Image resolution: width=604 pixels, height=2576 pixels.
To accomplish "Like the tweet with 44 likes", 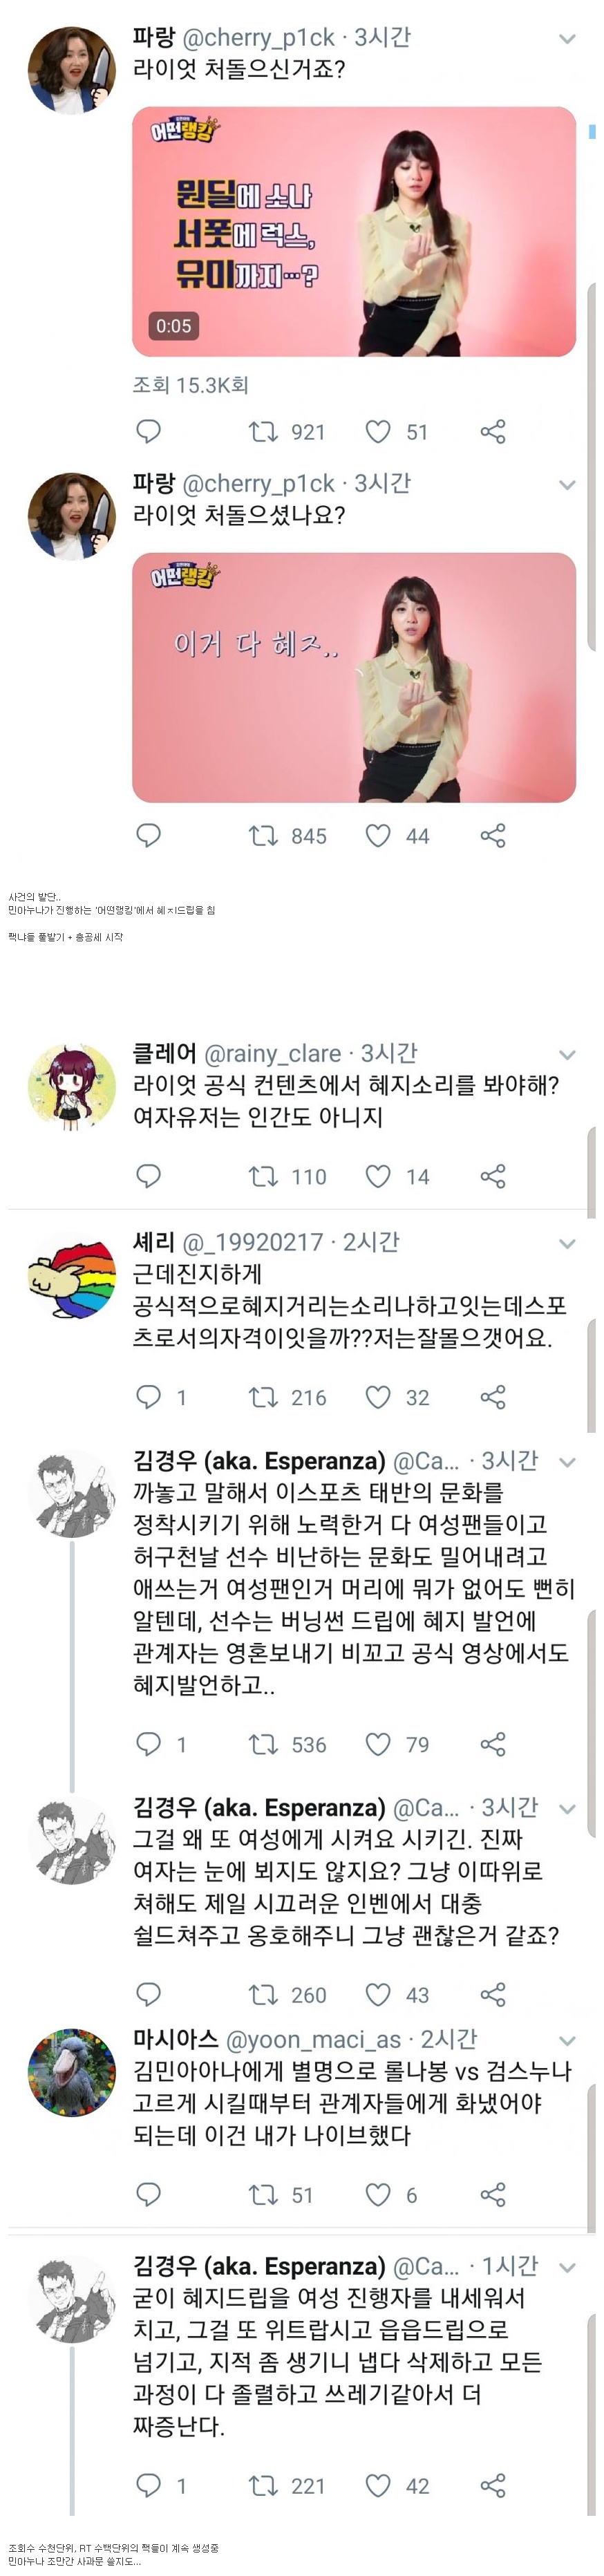I will tap(378, 835).
